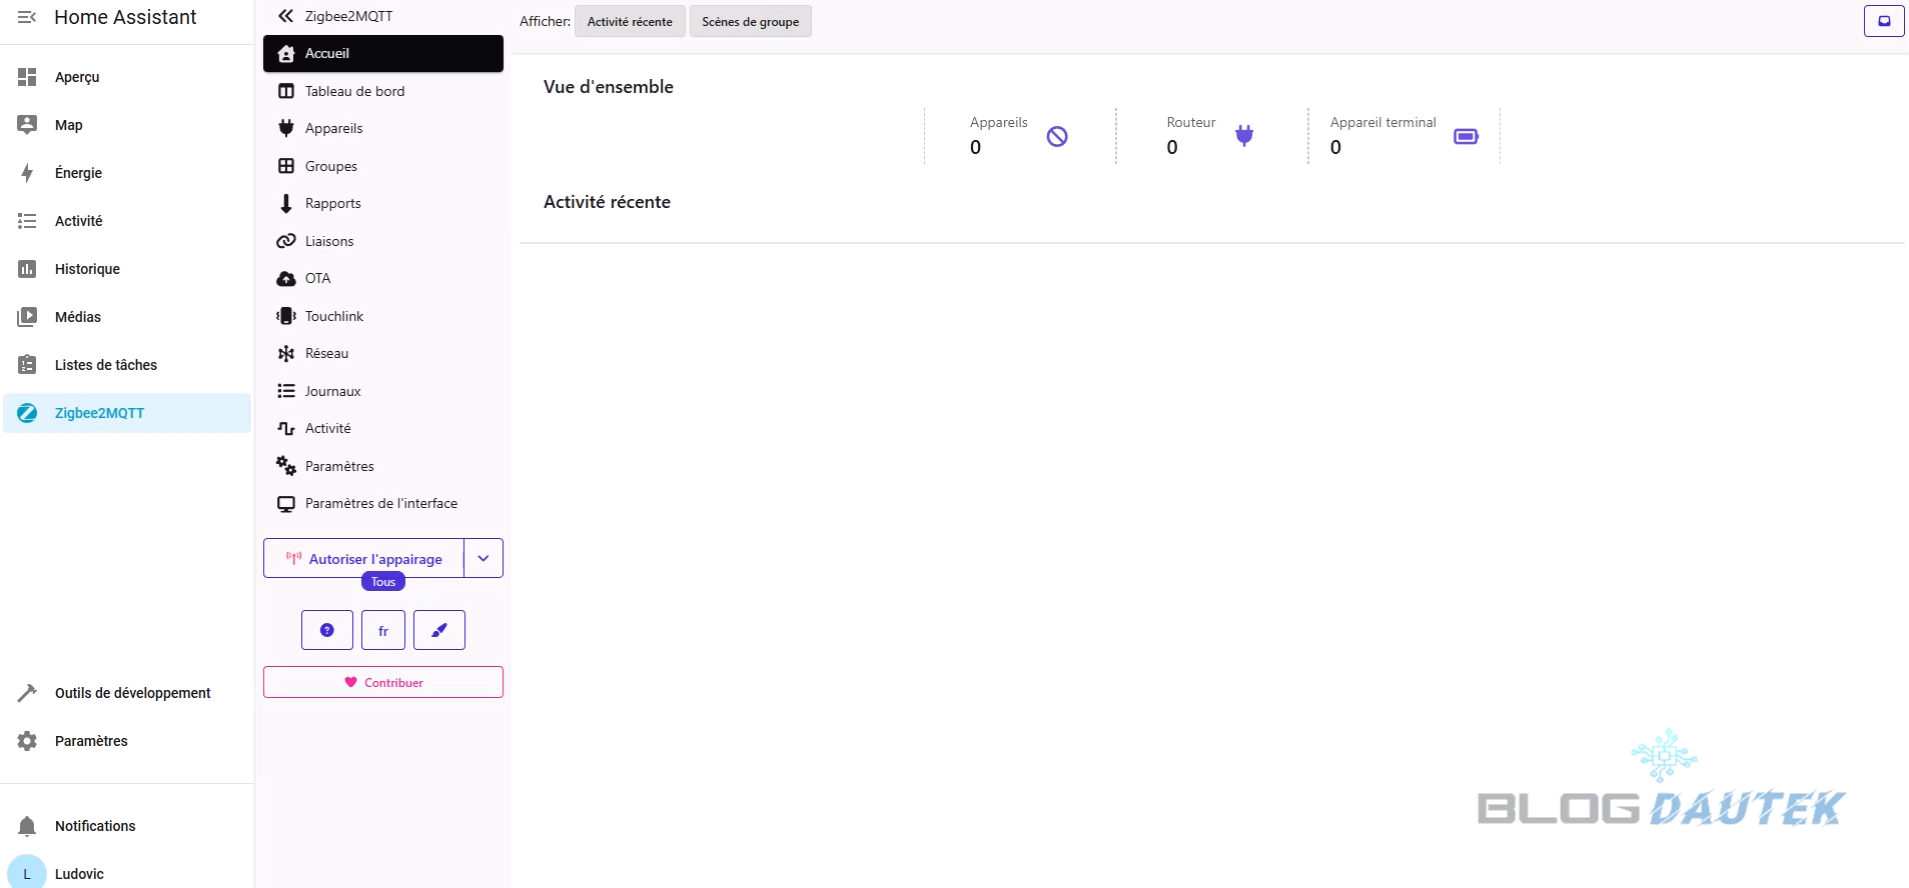Toggle the Activité récente display filter

click(x=629, y=21)
